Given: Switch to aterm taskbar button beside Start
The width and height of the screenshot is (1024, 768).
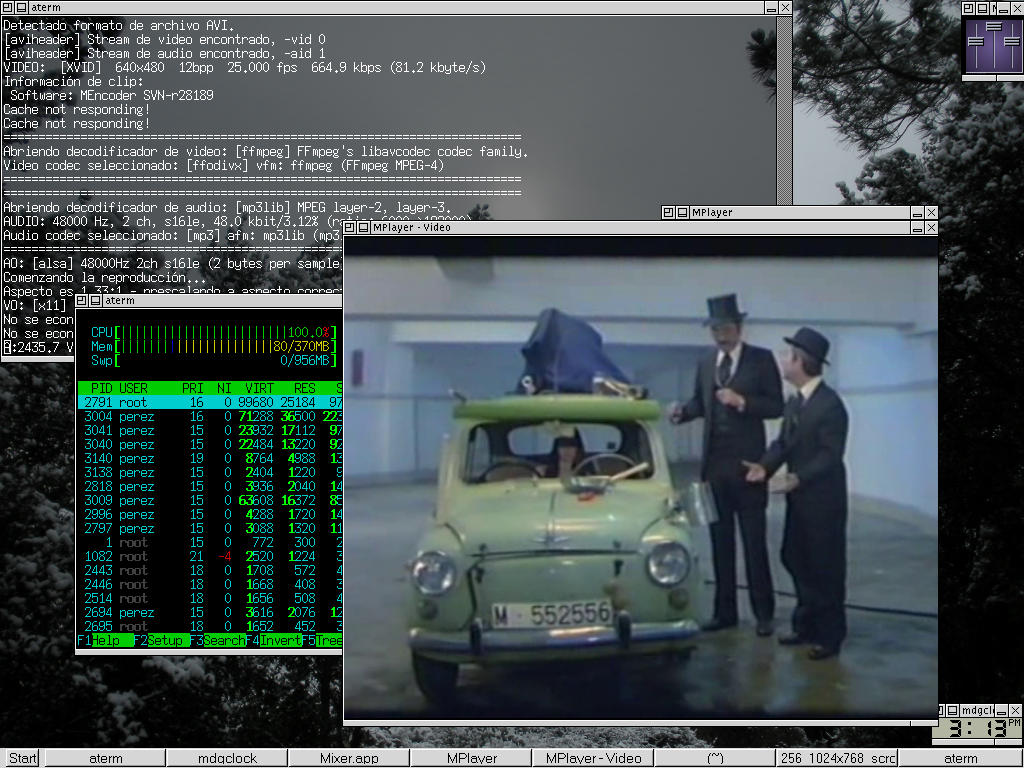Looking at the screenshot, I should click(x=105, y=758).
